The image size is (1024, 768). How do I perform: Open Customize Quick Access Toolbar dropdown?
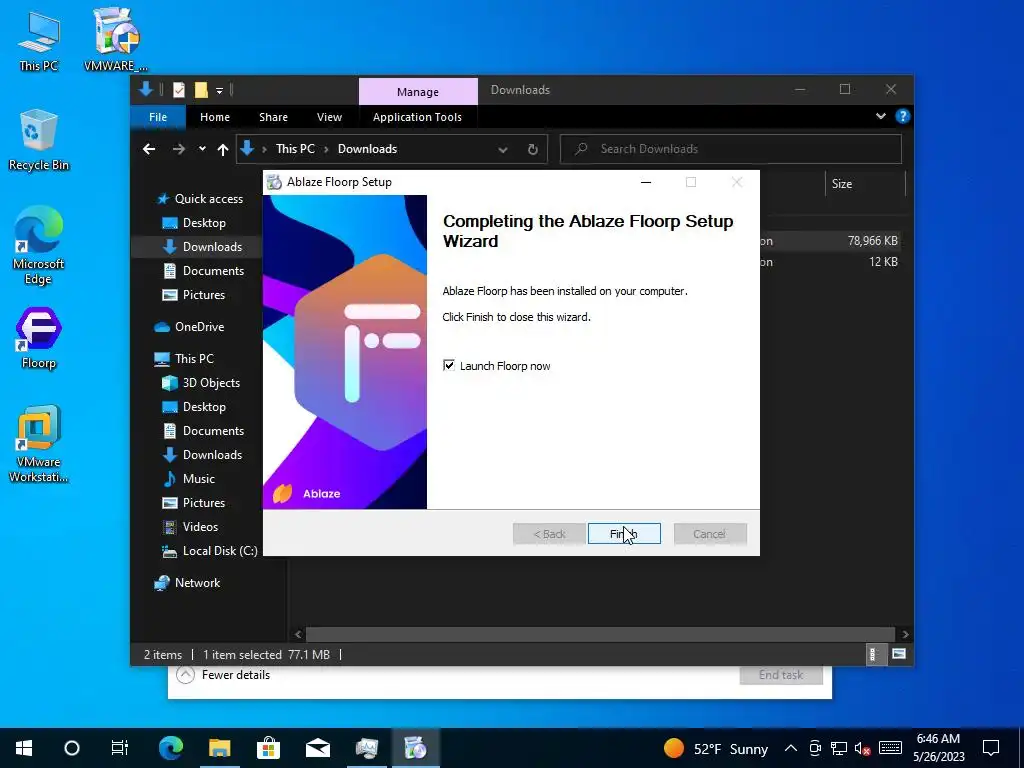pos(219,90)
